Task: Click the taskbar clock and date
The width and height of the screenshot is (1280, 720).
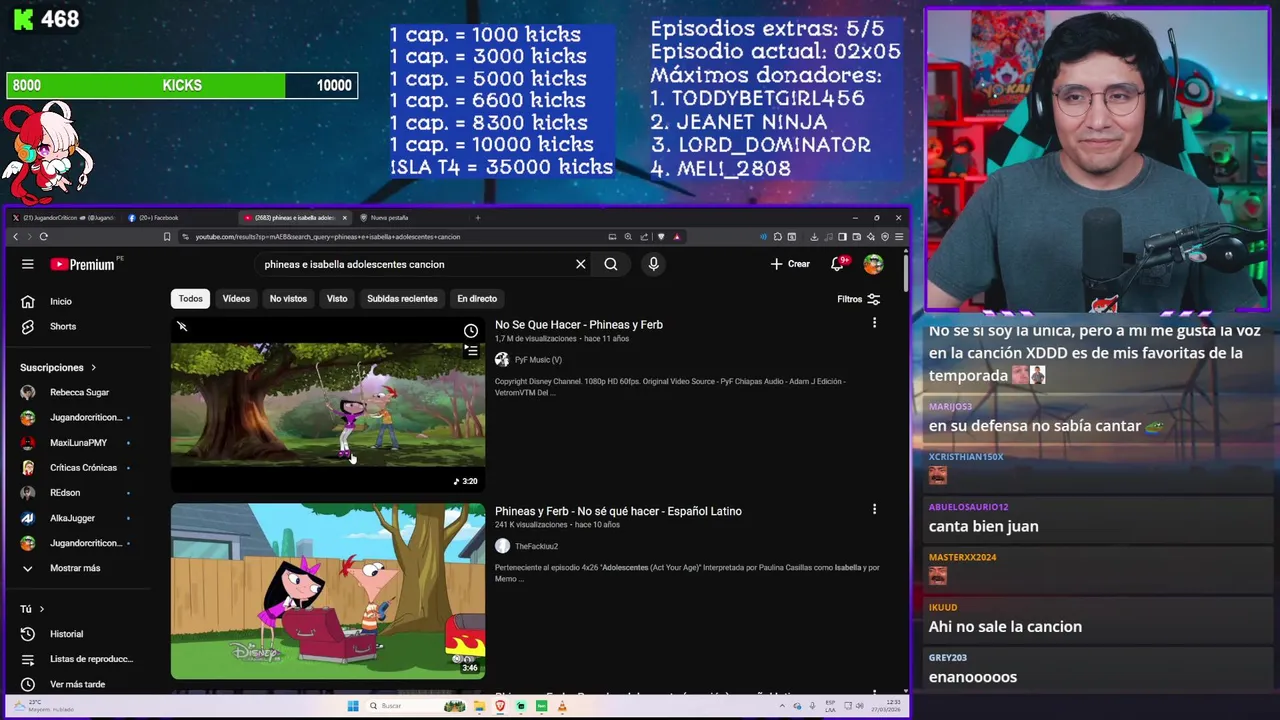Action: (x=884, y=706)
